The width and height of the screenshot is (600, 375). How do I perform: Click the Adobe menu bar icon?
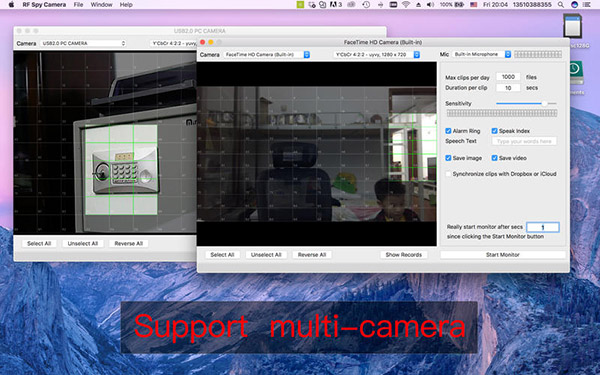tap(336, 5)
